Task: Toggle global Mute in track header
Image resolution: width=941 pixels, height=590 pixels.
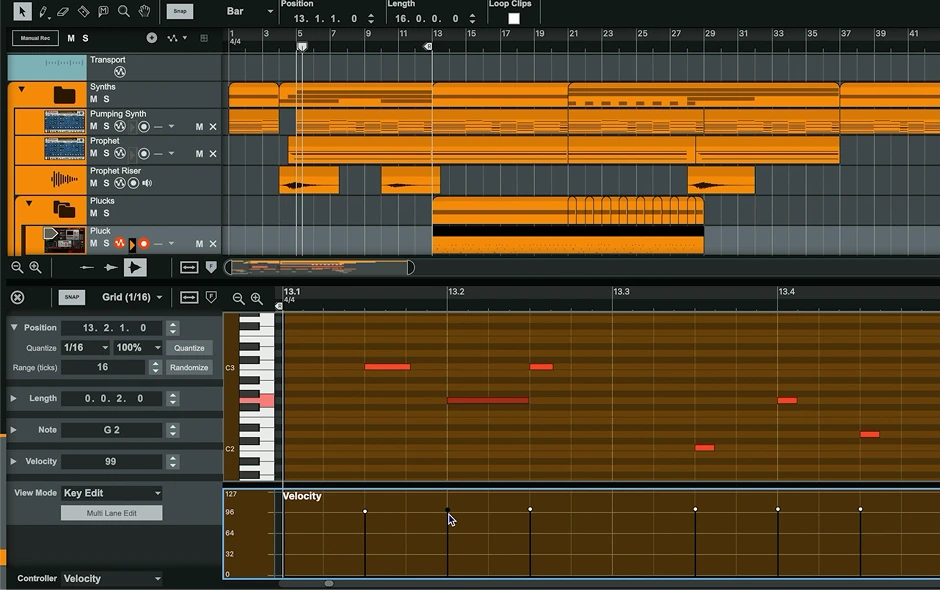Action: 71,38
